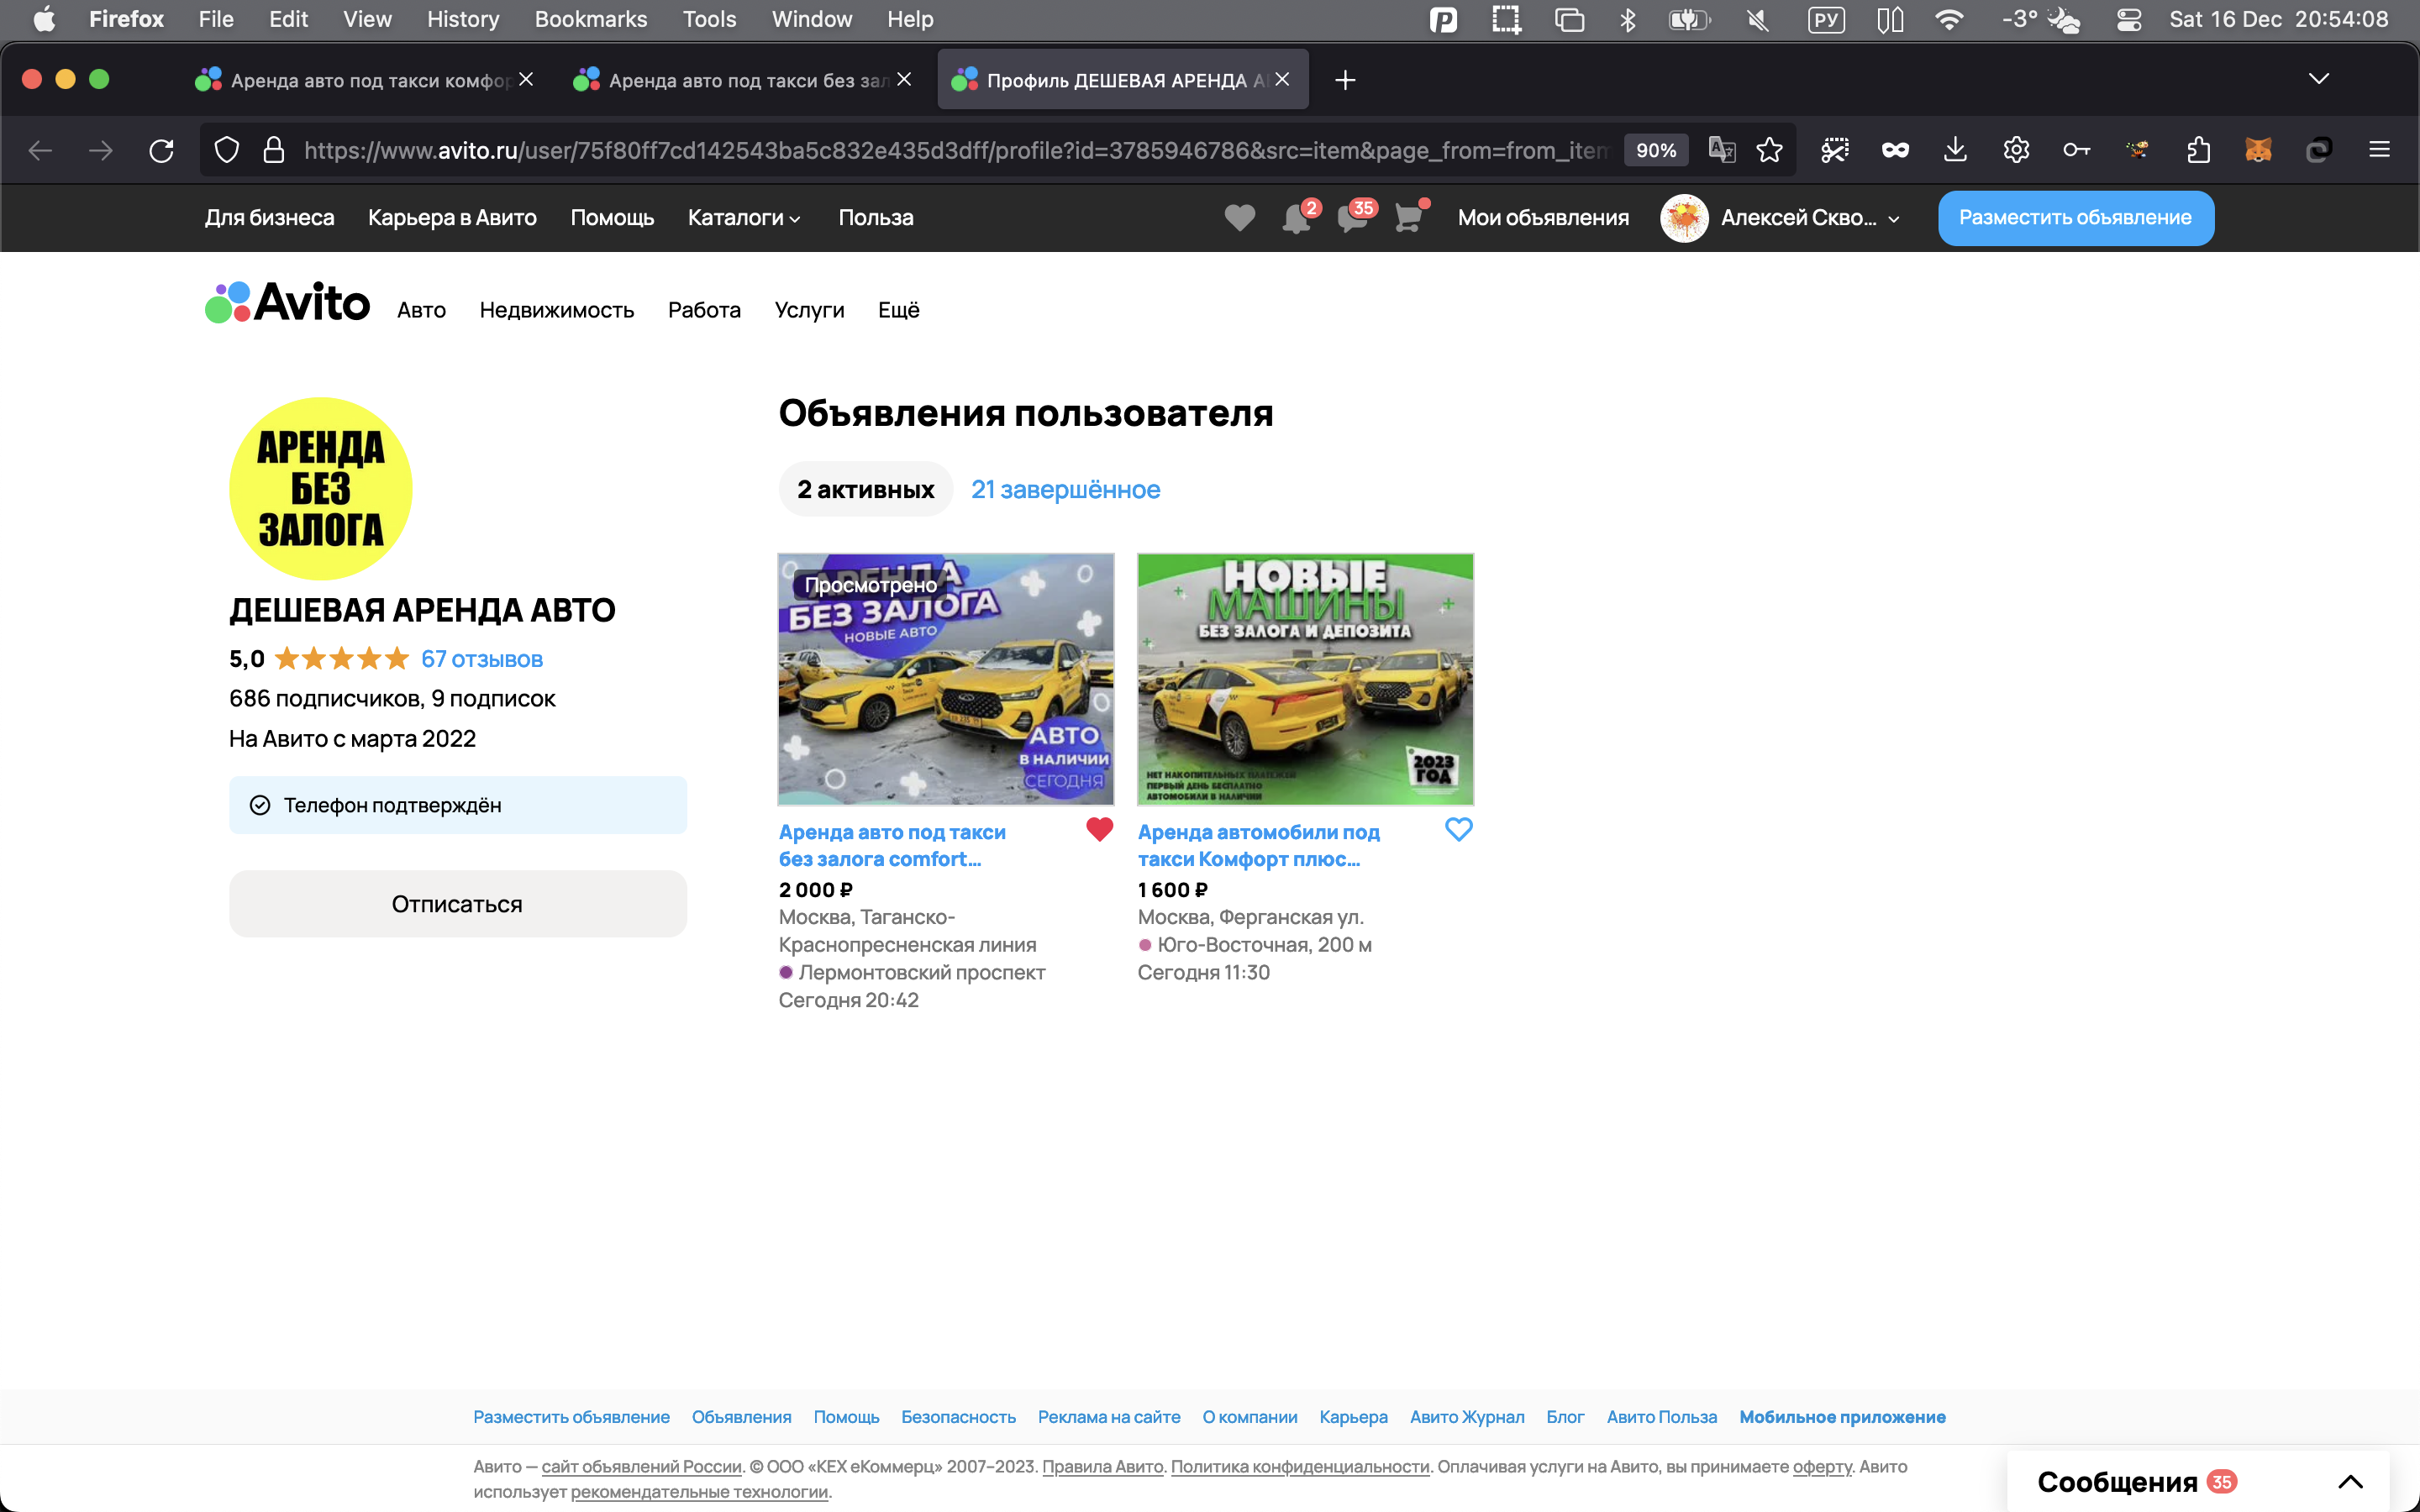
Task: Open the 67 отзывов reviews link
Action: pos(481,659)
